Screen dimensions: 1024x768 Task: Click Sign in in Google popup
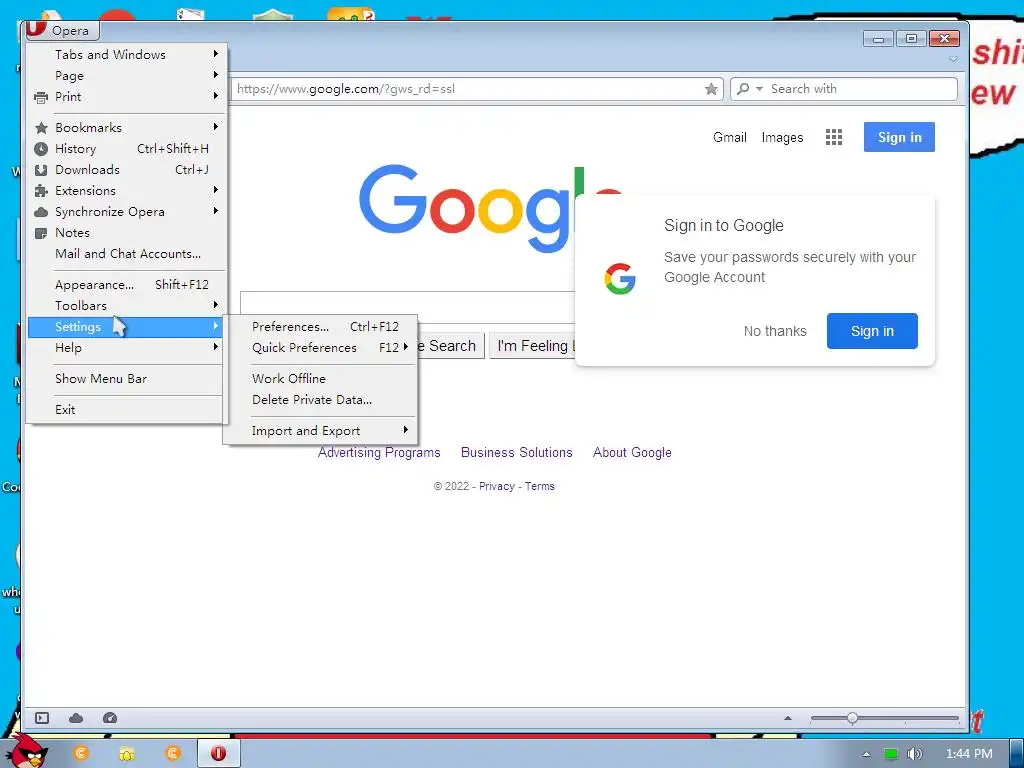tap(872, 331)
